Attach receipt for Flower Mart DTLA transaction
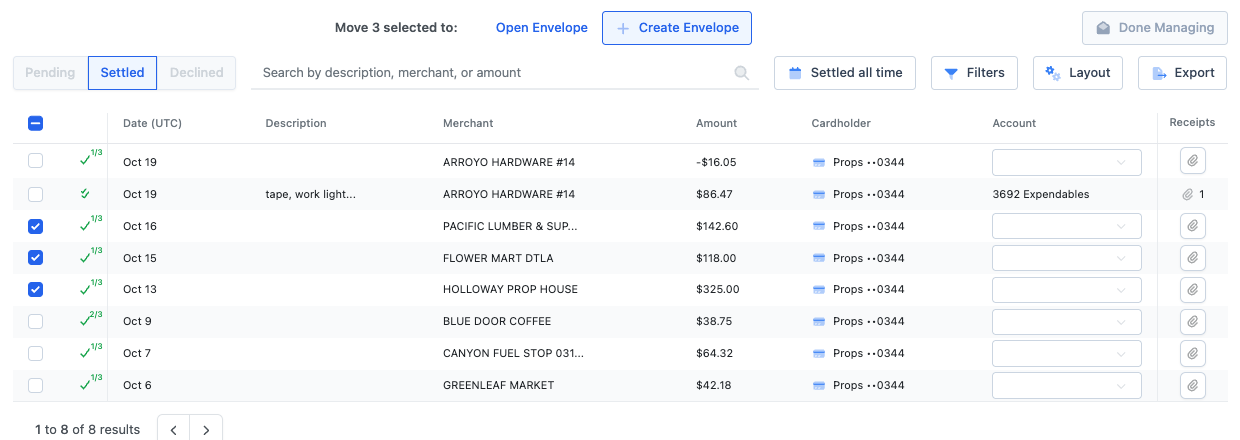This screenshot has height=440, width=1240. tap(1192, 258)
